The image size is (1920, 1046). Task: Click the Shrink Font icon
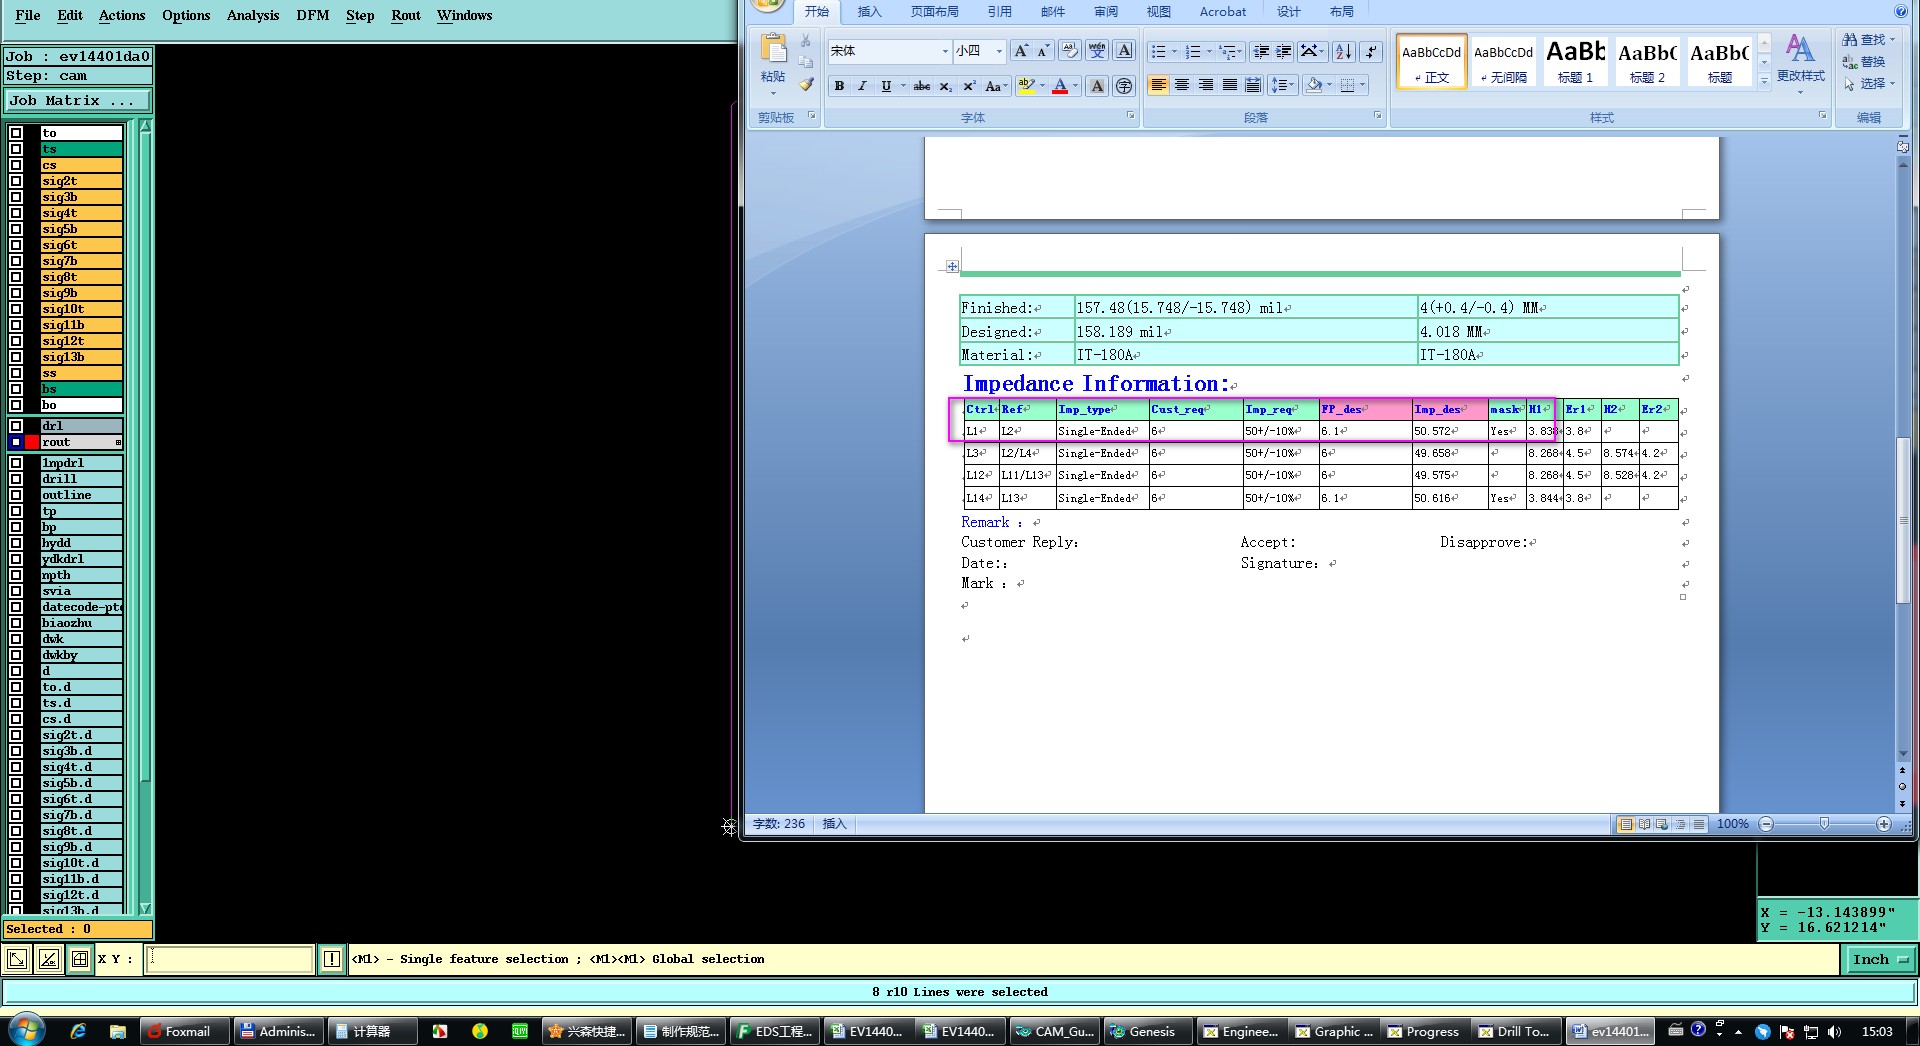tap(1043, 51)
